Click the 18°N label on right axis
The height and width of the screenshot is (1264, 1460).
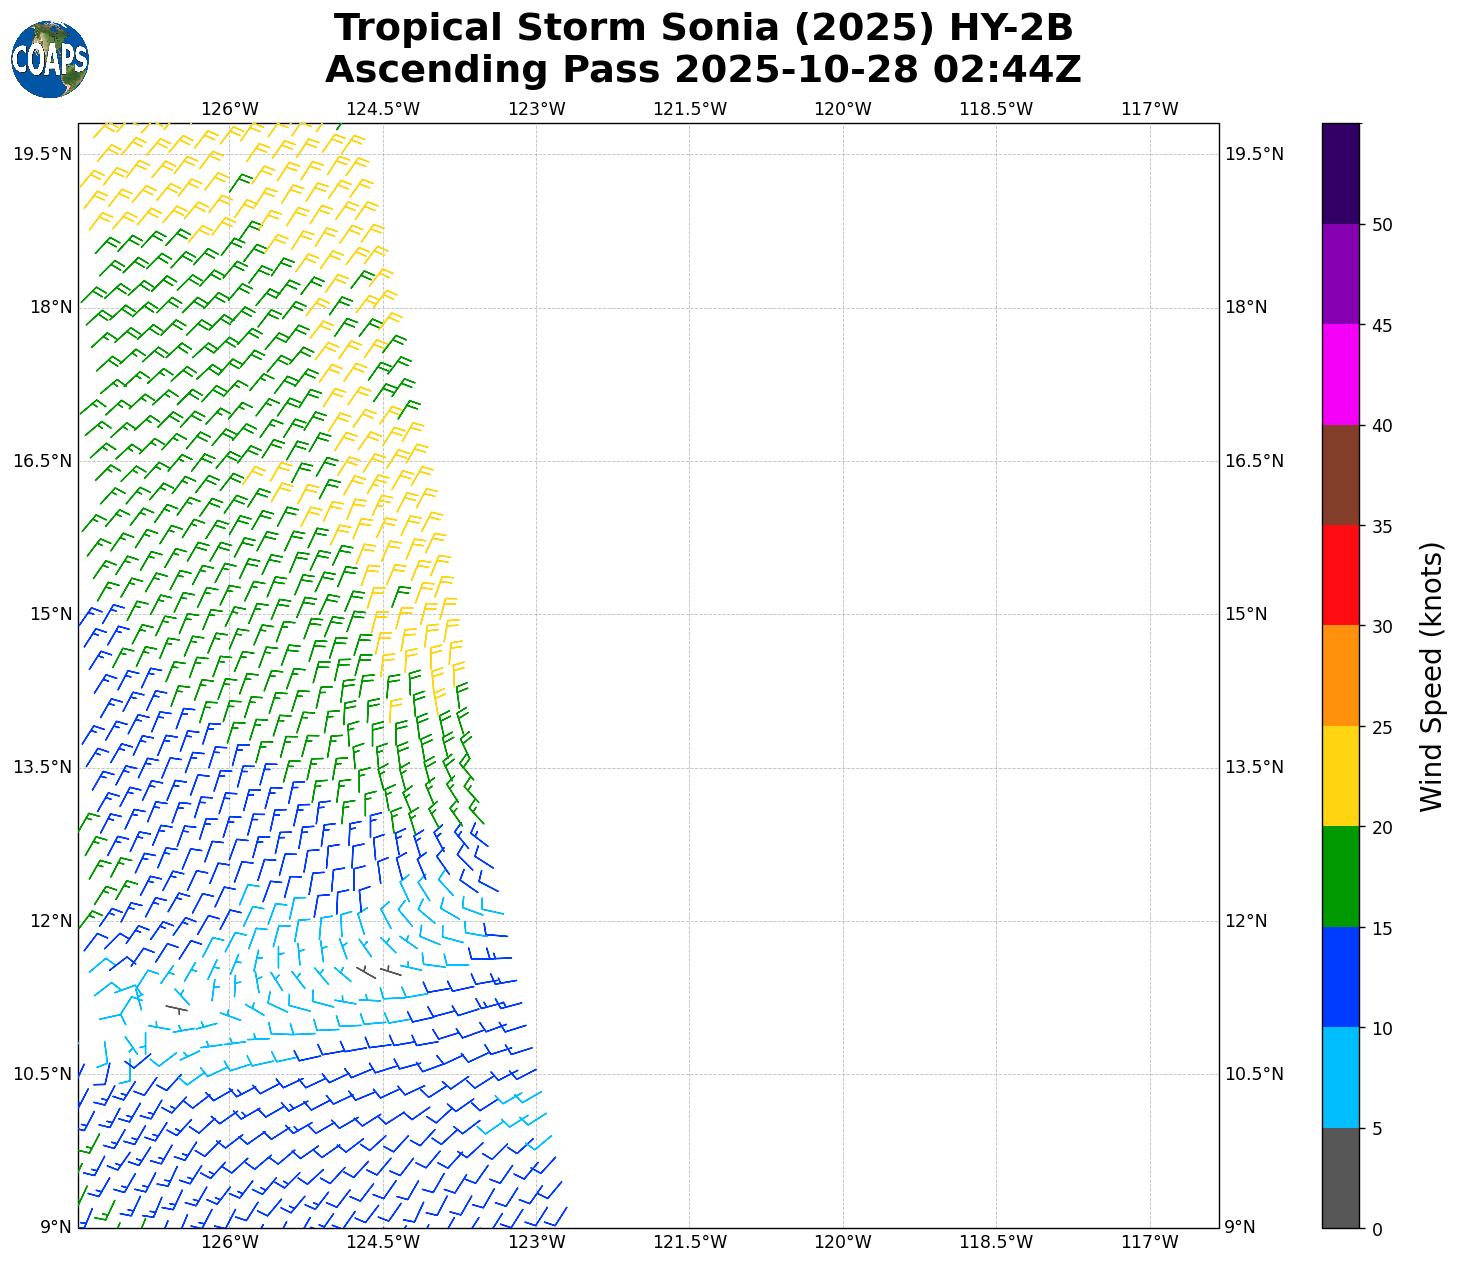coord(1246,307)
